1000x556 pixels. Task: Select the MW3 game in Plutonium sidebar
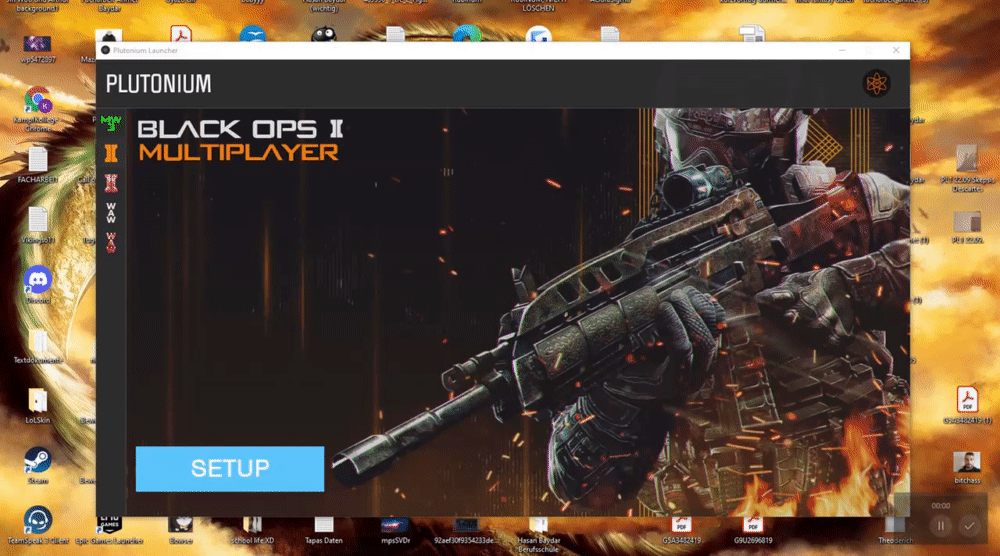click(111, 123)
